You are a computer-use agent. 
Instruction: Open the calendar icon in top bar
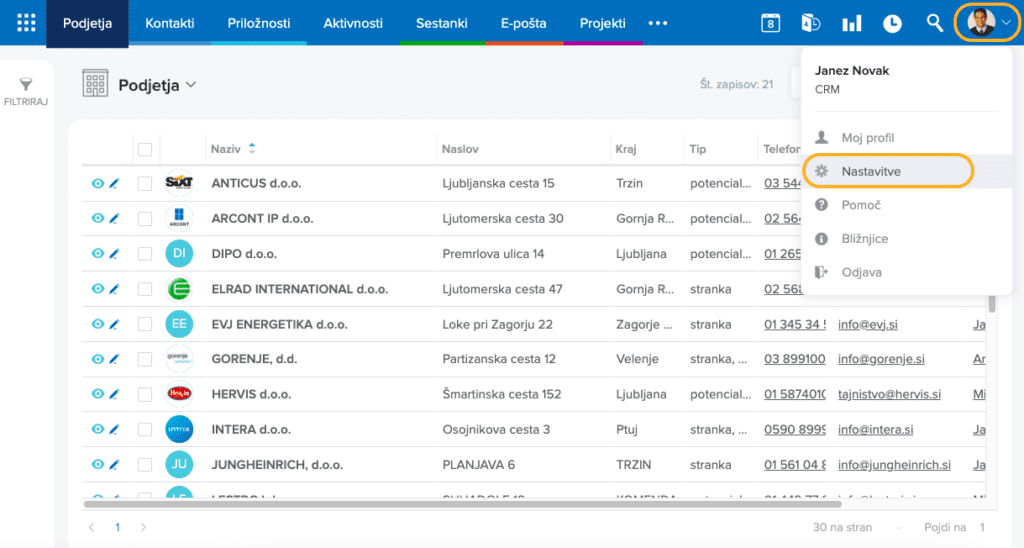(x=770, y=23)
